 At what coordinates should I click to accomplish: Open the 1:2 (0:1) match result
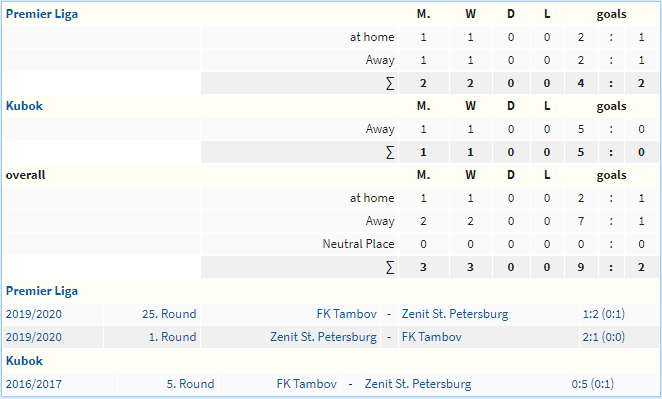[x=604, y=314]
